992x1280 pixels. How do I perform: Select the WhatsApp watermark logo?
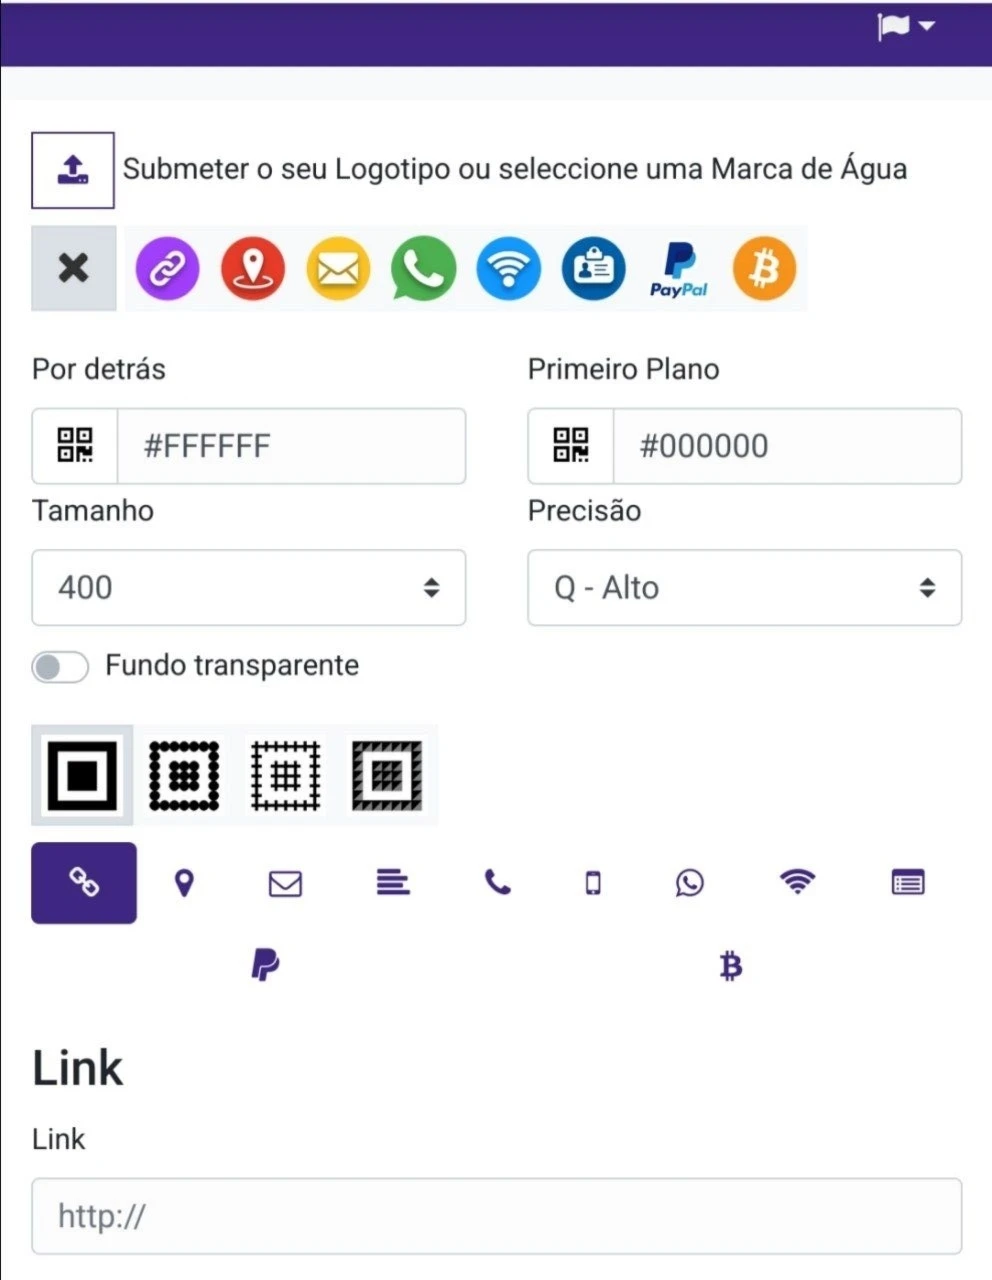pyautogui.click(x=423, y=268)
